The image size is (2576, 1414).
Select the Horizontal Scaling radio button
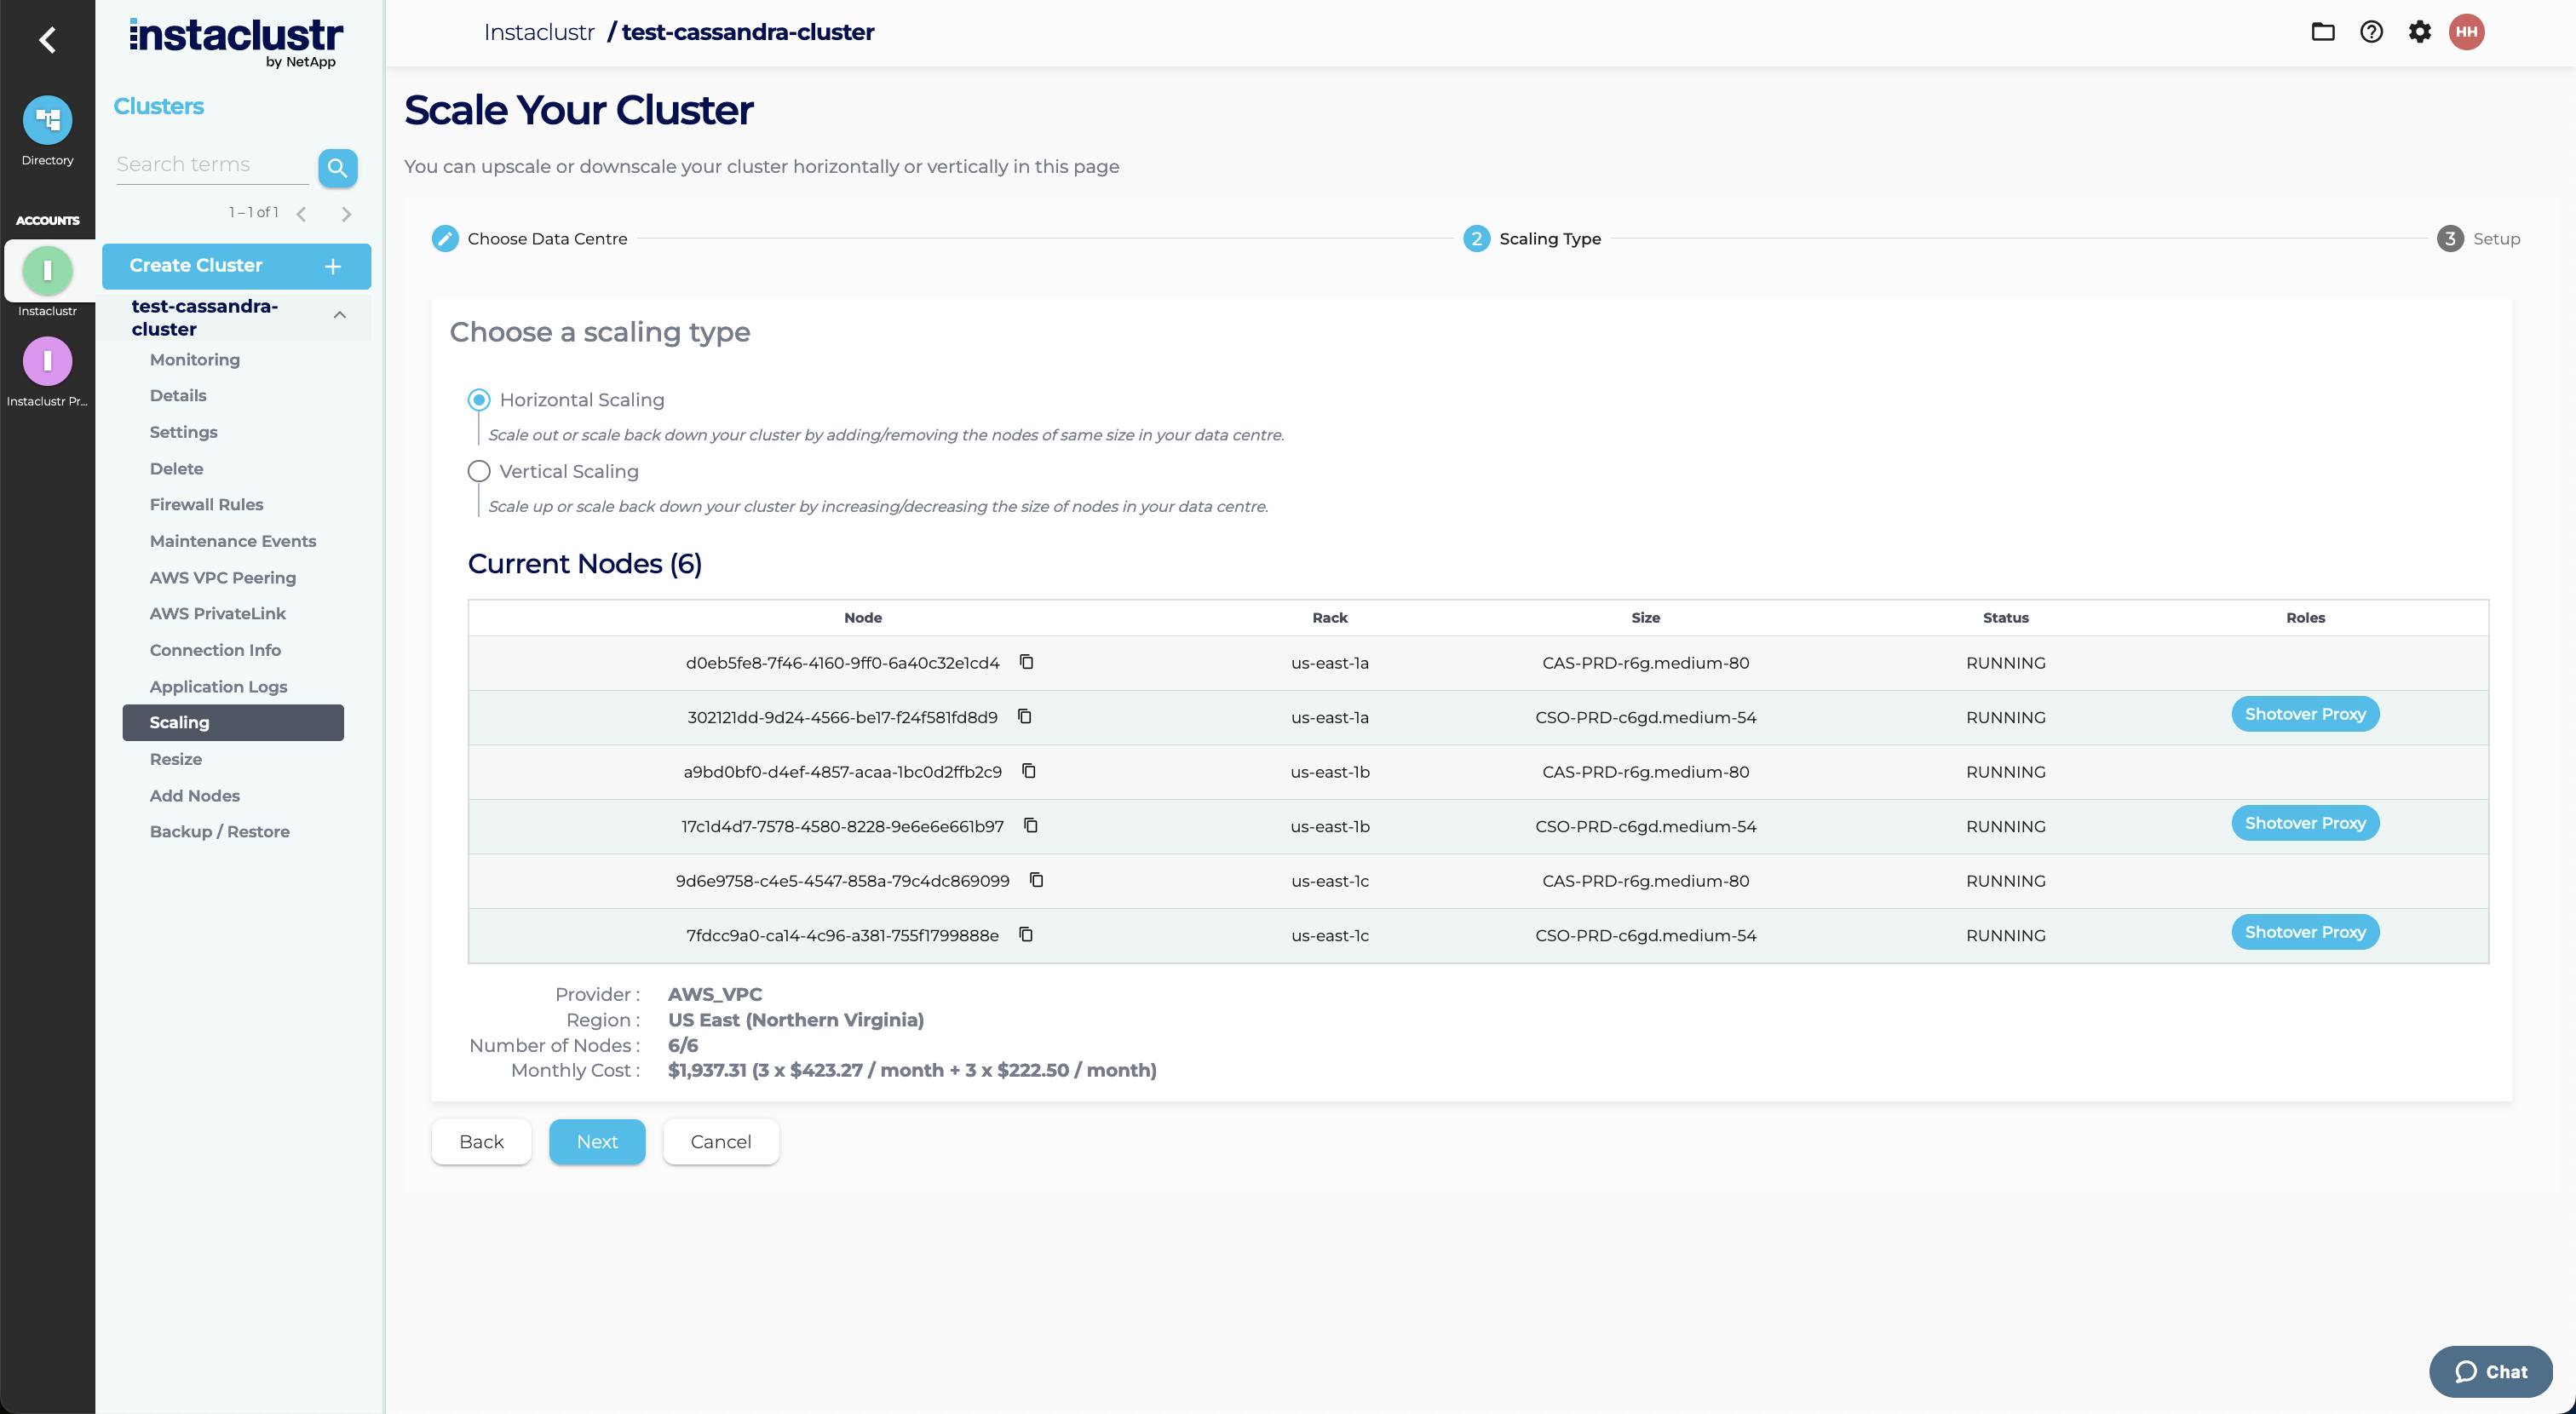click(x=479, y=400)
